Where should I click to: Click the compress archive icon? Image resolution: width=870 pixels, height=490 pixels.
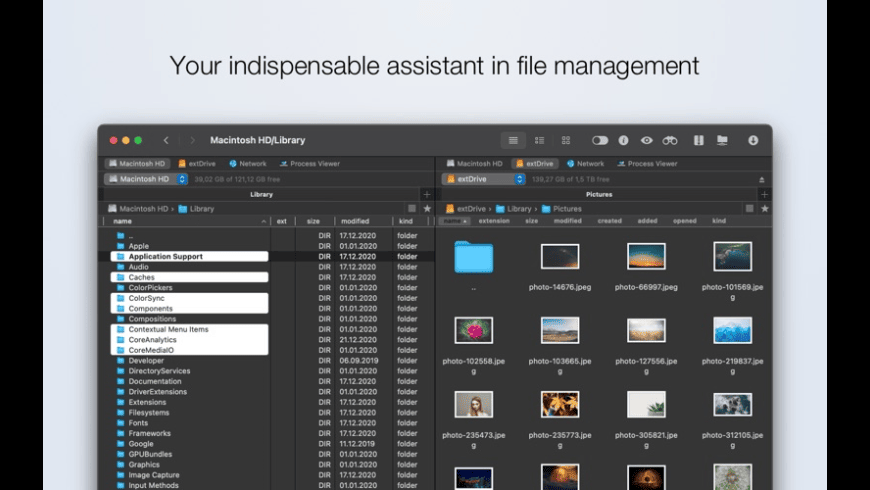(699, 140)
